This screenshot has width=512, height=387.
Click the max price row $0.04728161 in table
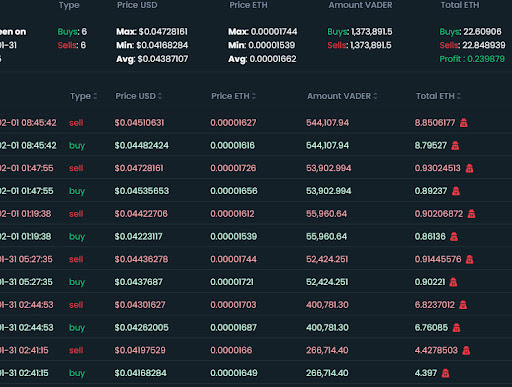click(x=139, y=168)
